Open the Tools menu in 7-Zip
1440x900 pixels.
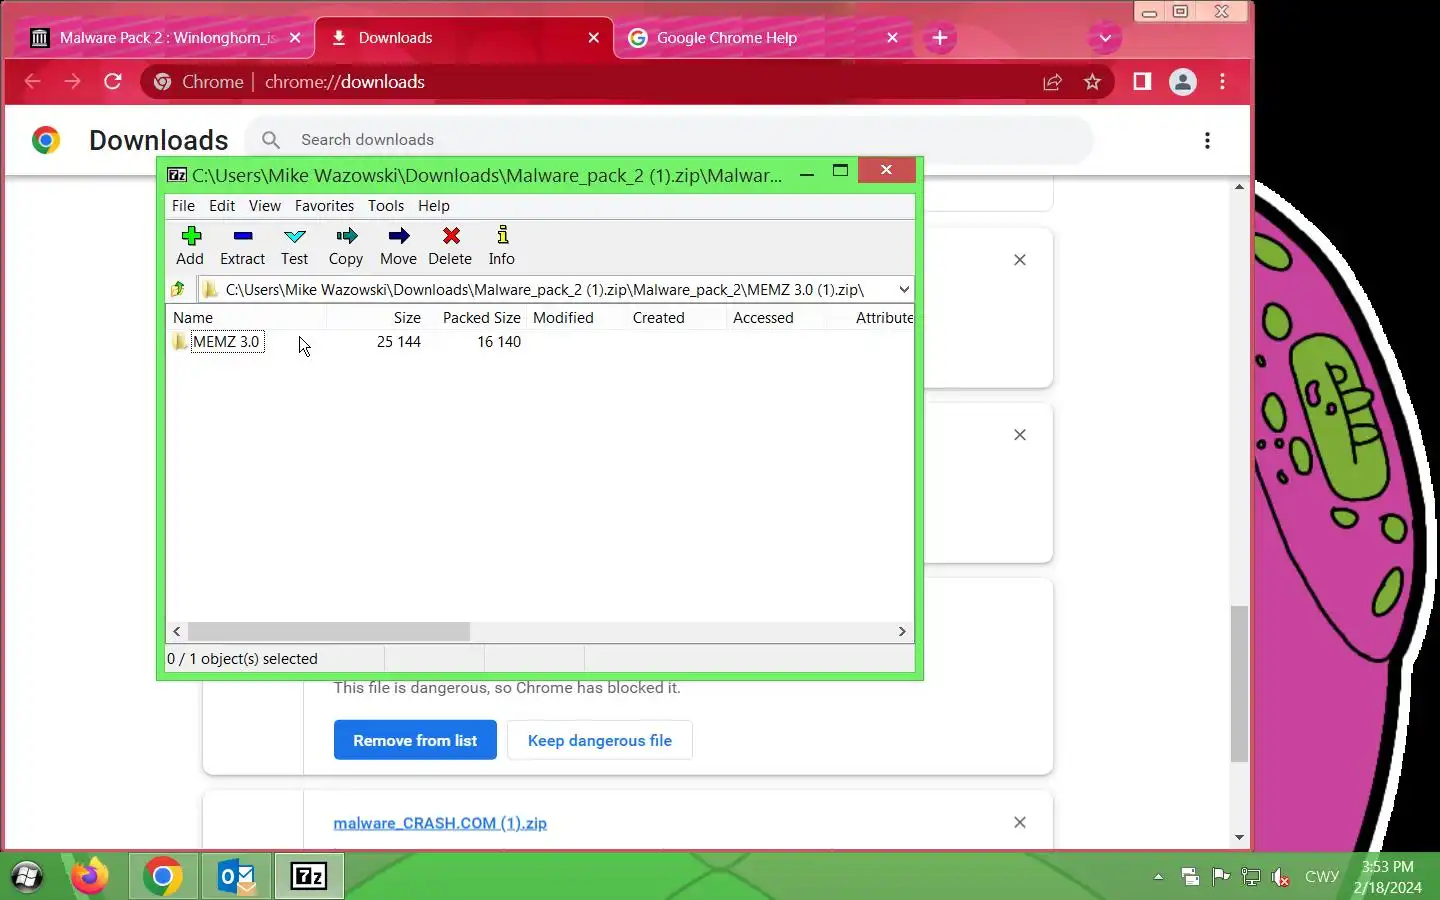pyautogui.click(x=386, y=206)
